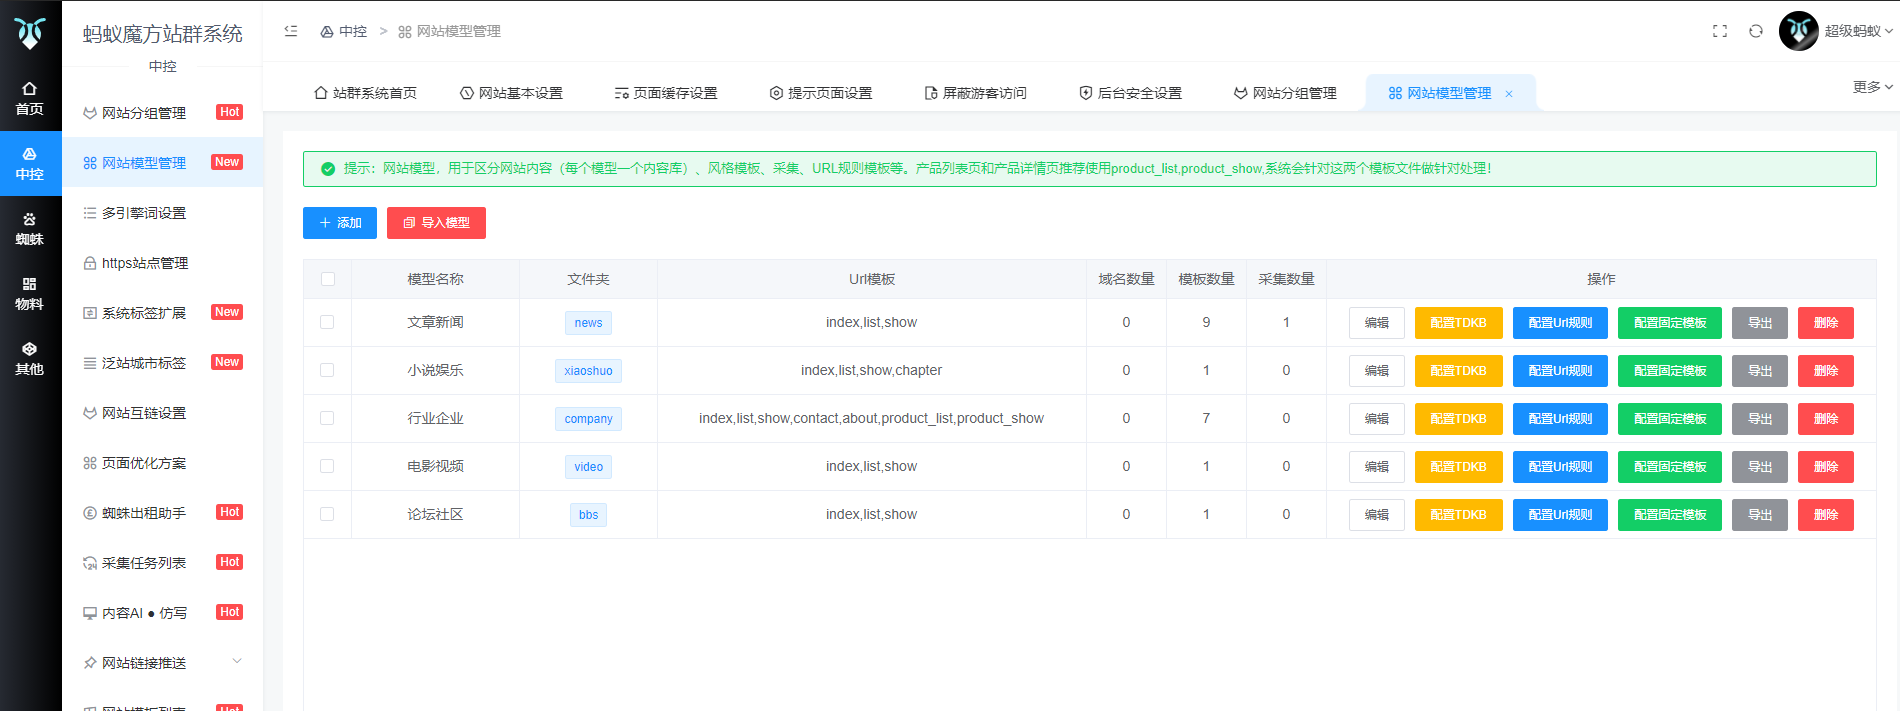
Task: Select the 行业企业 row checkbox
Action: coord(327,418)
